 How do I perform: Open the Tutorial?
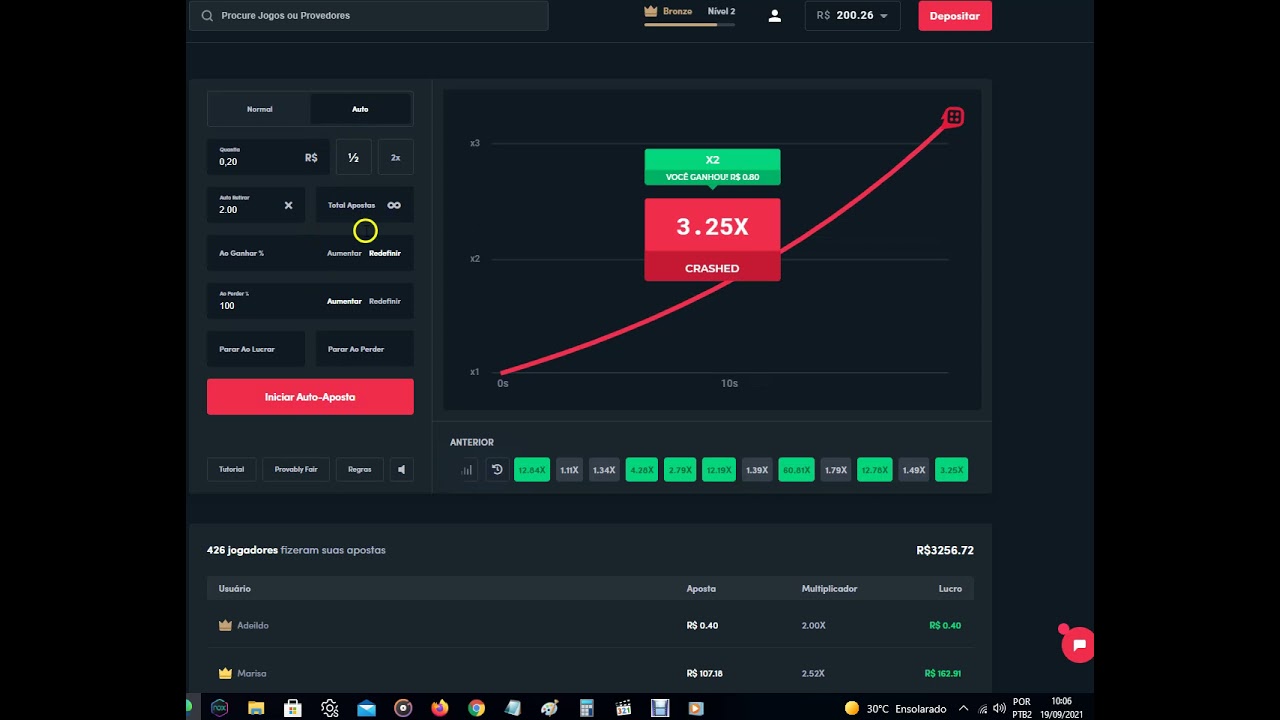231,469
